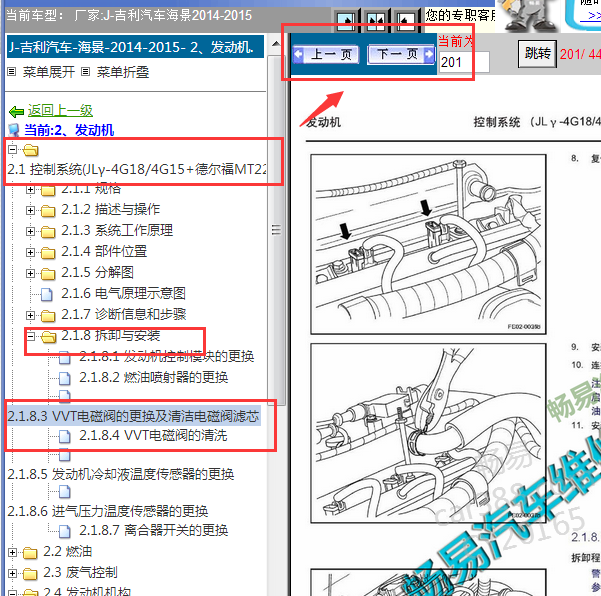Click the folder icon of 2.2 燃油
The height and width of the screenshot is (596, 601).
[30, 553]
